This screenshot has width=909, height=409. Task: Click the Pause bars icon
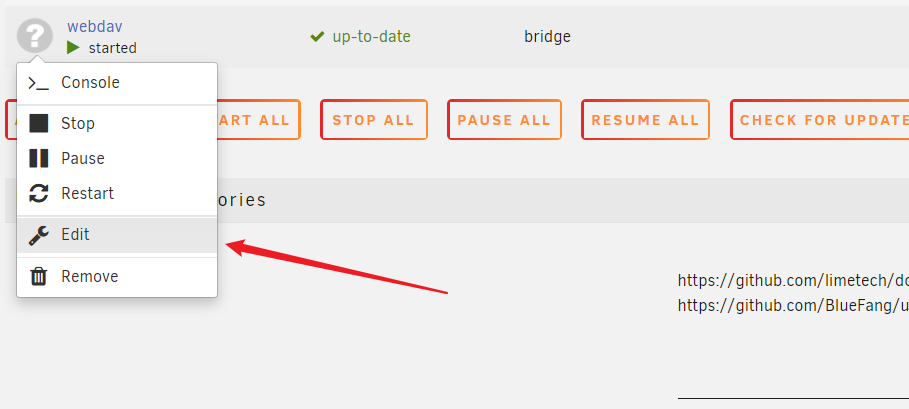[x=39, y=158]
